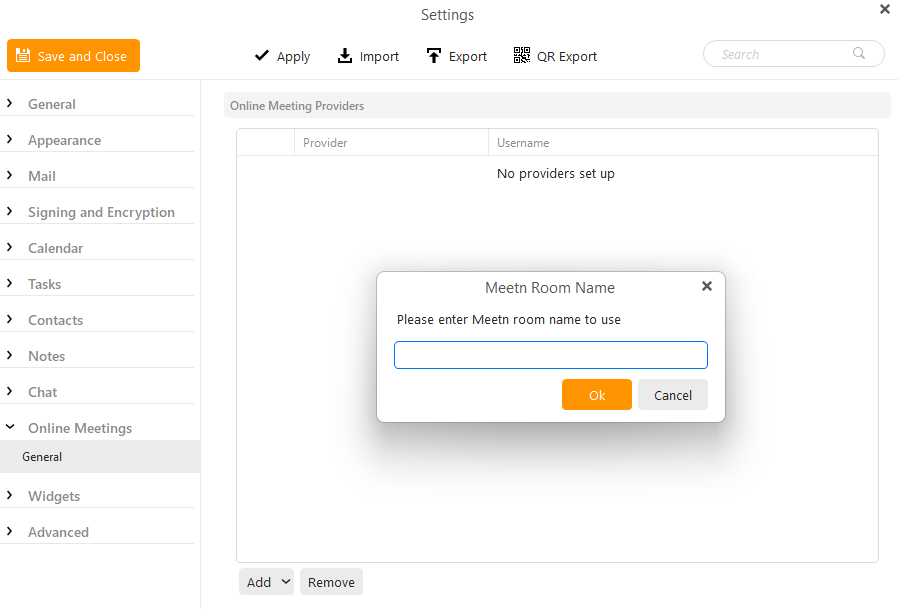
Task: Open the Calendar settings category
Action: (56, 248)
